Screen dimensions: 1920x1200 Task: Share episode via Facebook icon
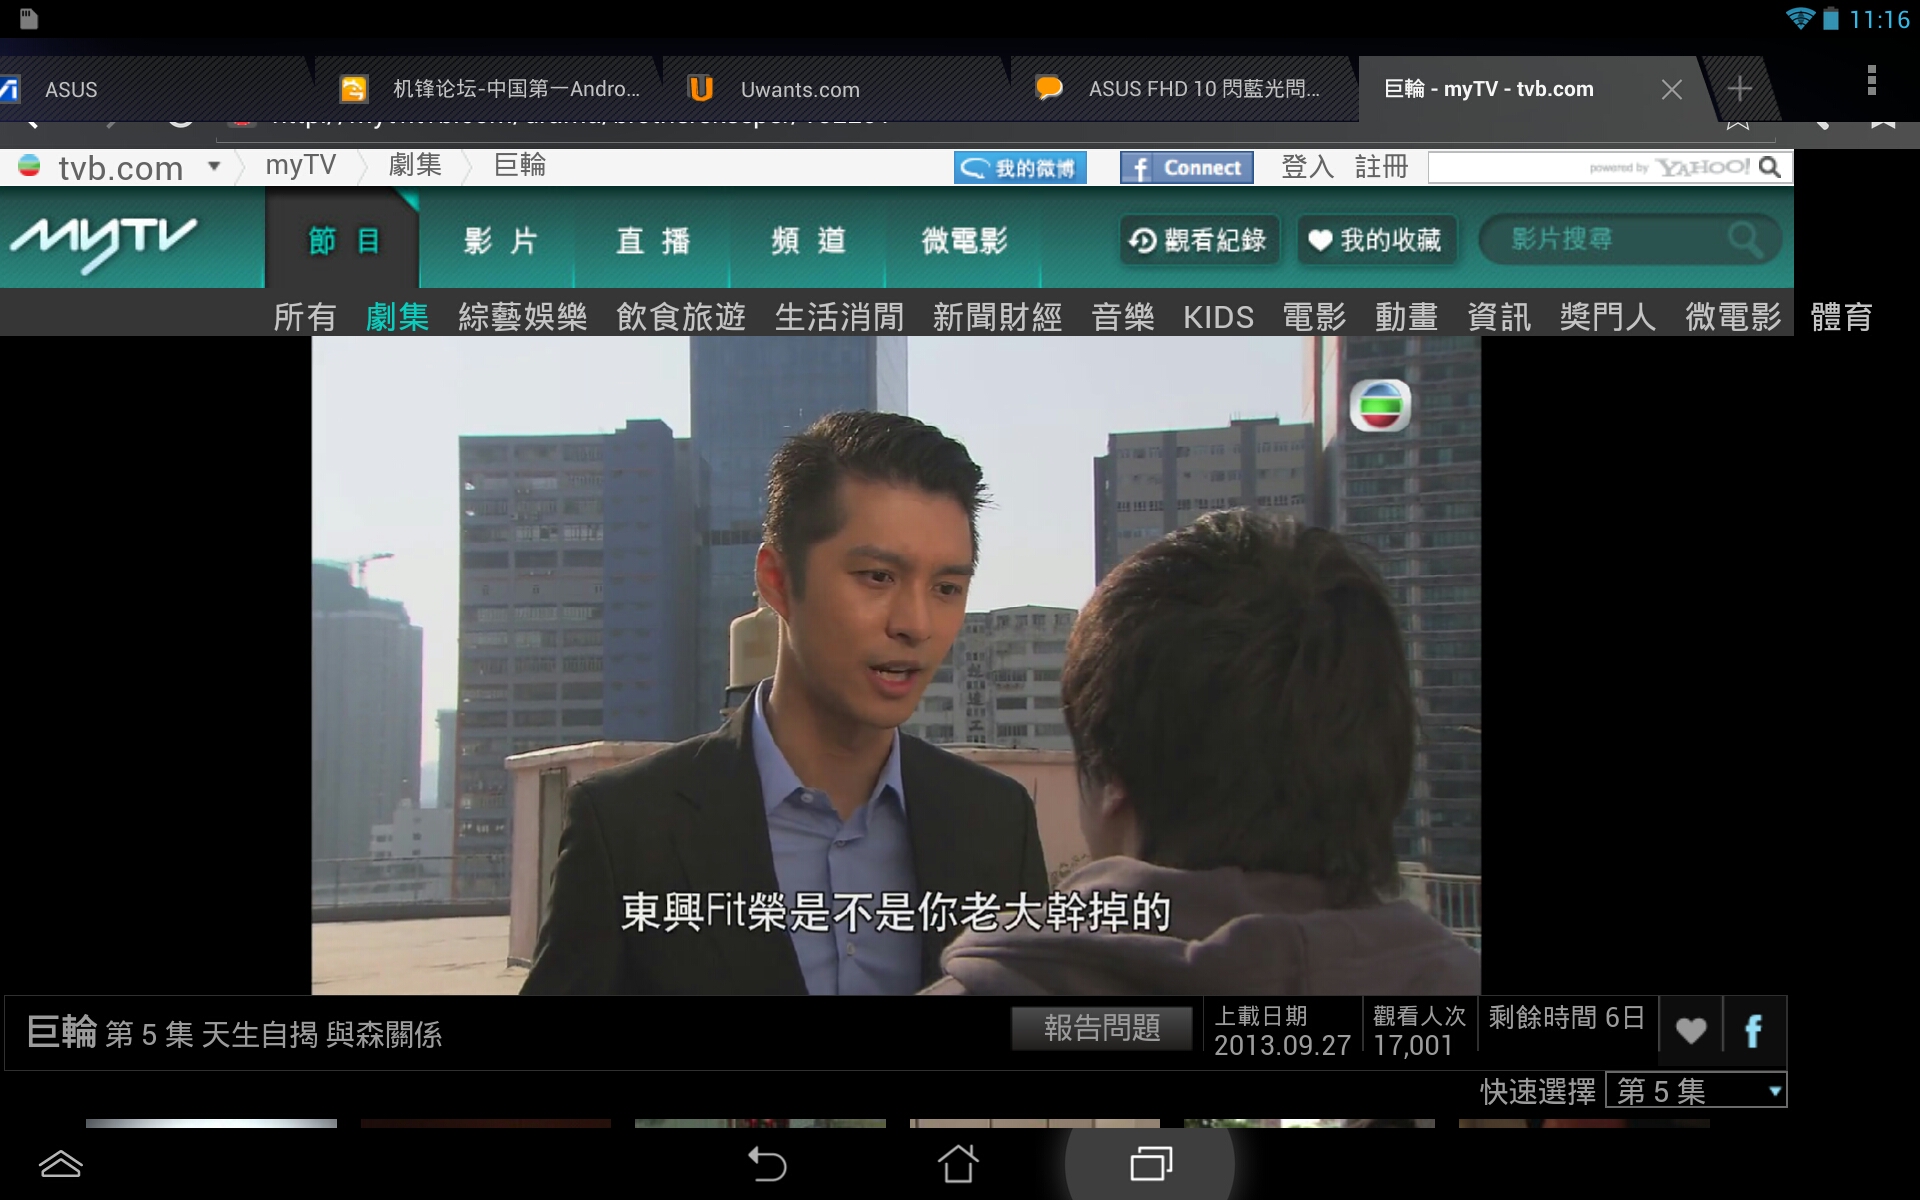[1754, 1031]
